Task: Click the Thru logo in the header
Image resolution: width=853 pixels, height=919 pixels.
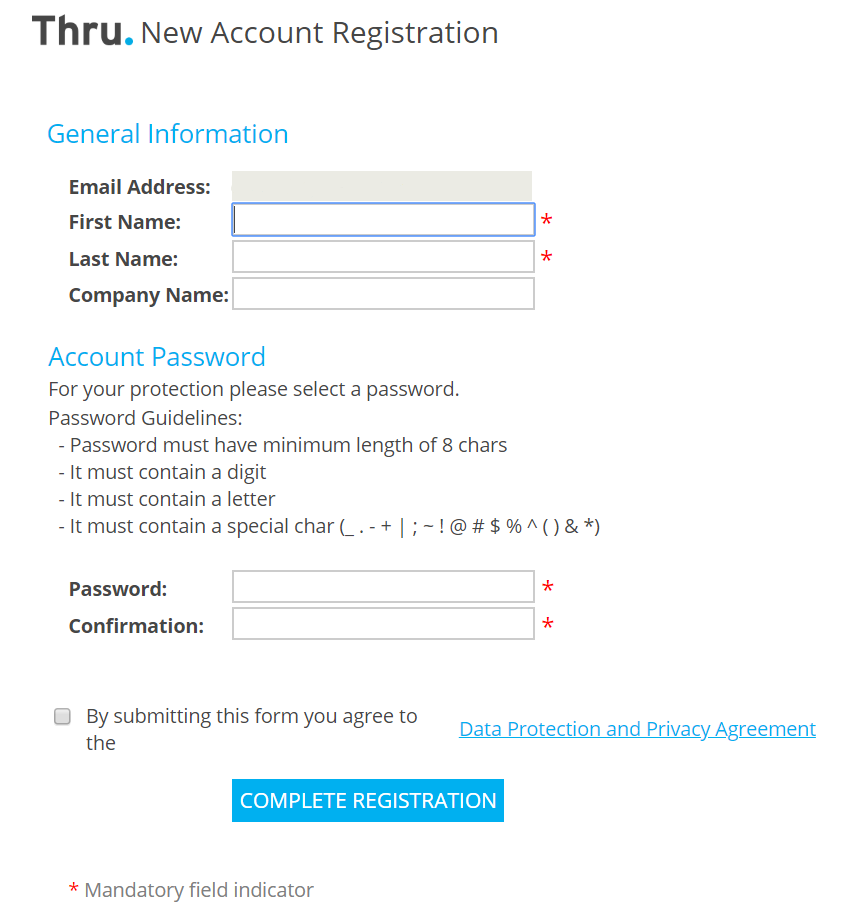Action: pos(82,32)
